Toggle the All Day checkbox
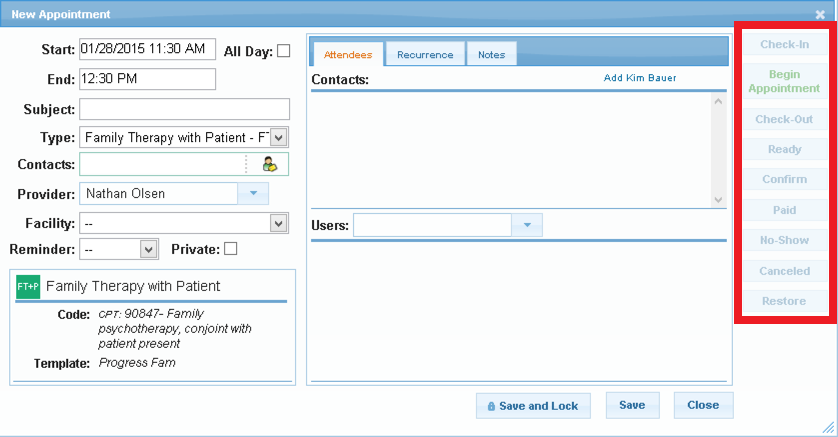This screenshot has width=838, height=437. tap(284, 51)
